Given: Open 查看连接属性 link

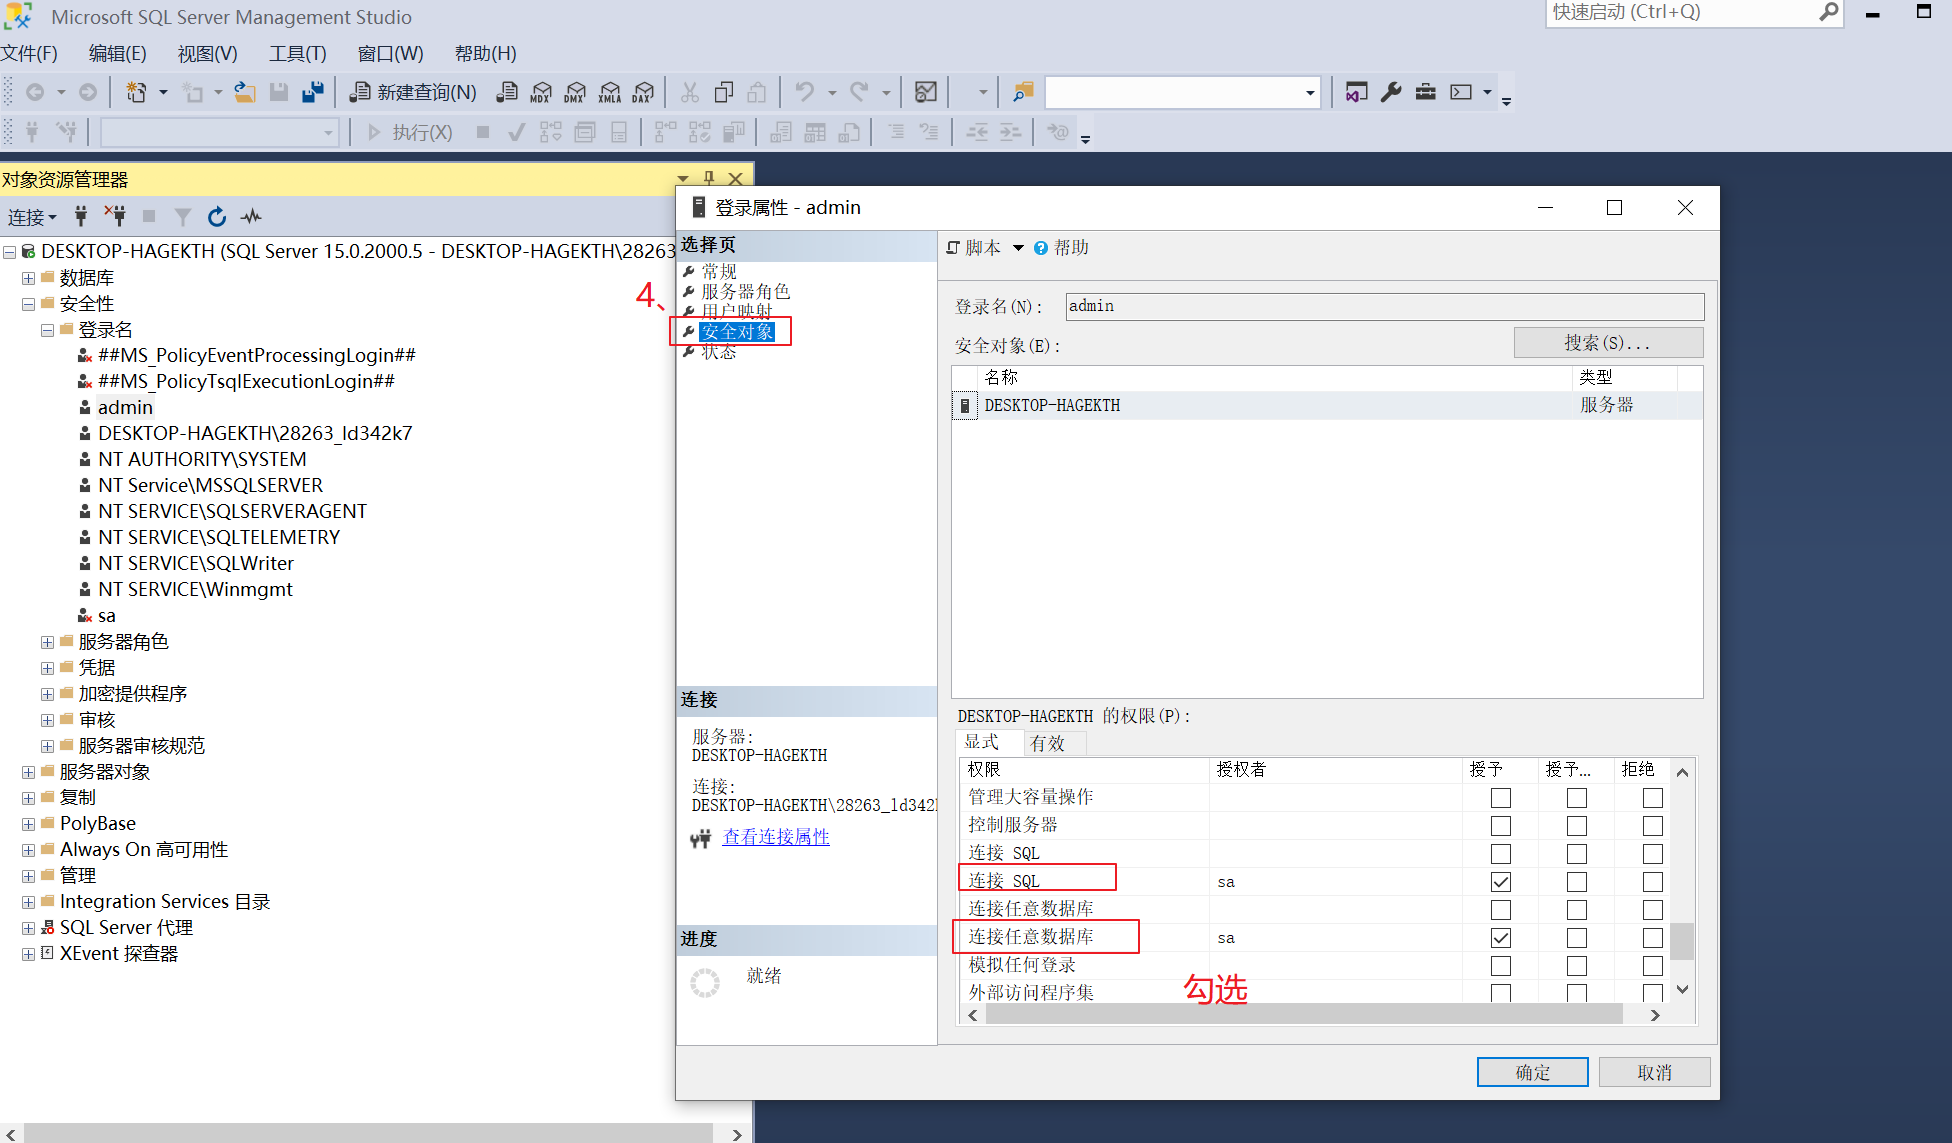Looking at the screenshot, I should click(775, 837).
